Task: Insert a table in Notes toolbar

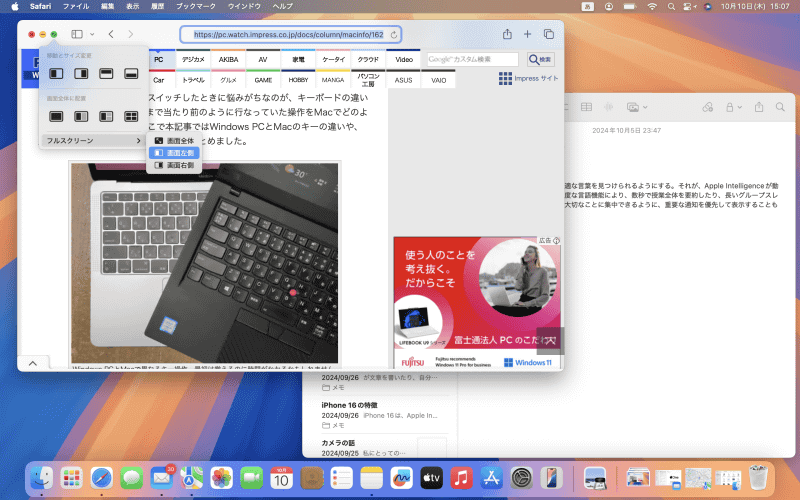Action: (587, 107)
